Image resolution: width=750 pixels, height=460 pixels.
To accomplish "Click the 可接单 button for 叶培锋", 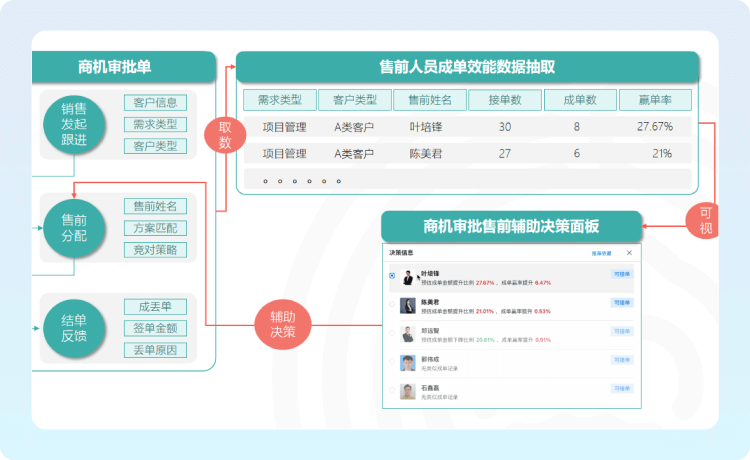I will (x=621, y=273).
